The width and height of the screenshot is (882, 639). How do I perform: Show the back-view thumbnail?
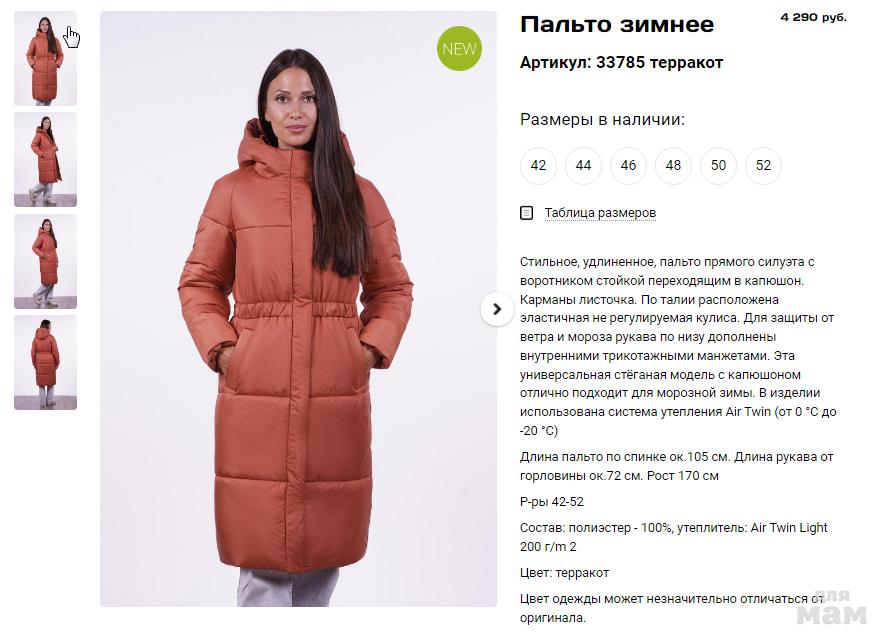pos(46,363)
